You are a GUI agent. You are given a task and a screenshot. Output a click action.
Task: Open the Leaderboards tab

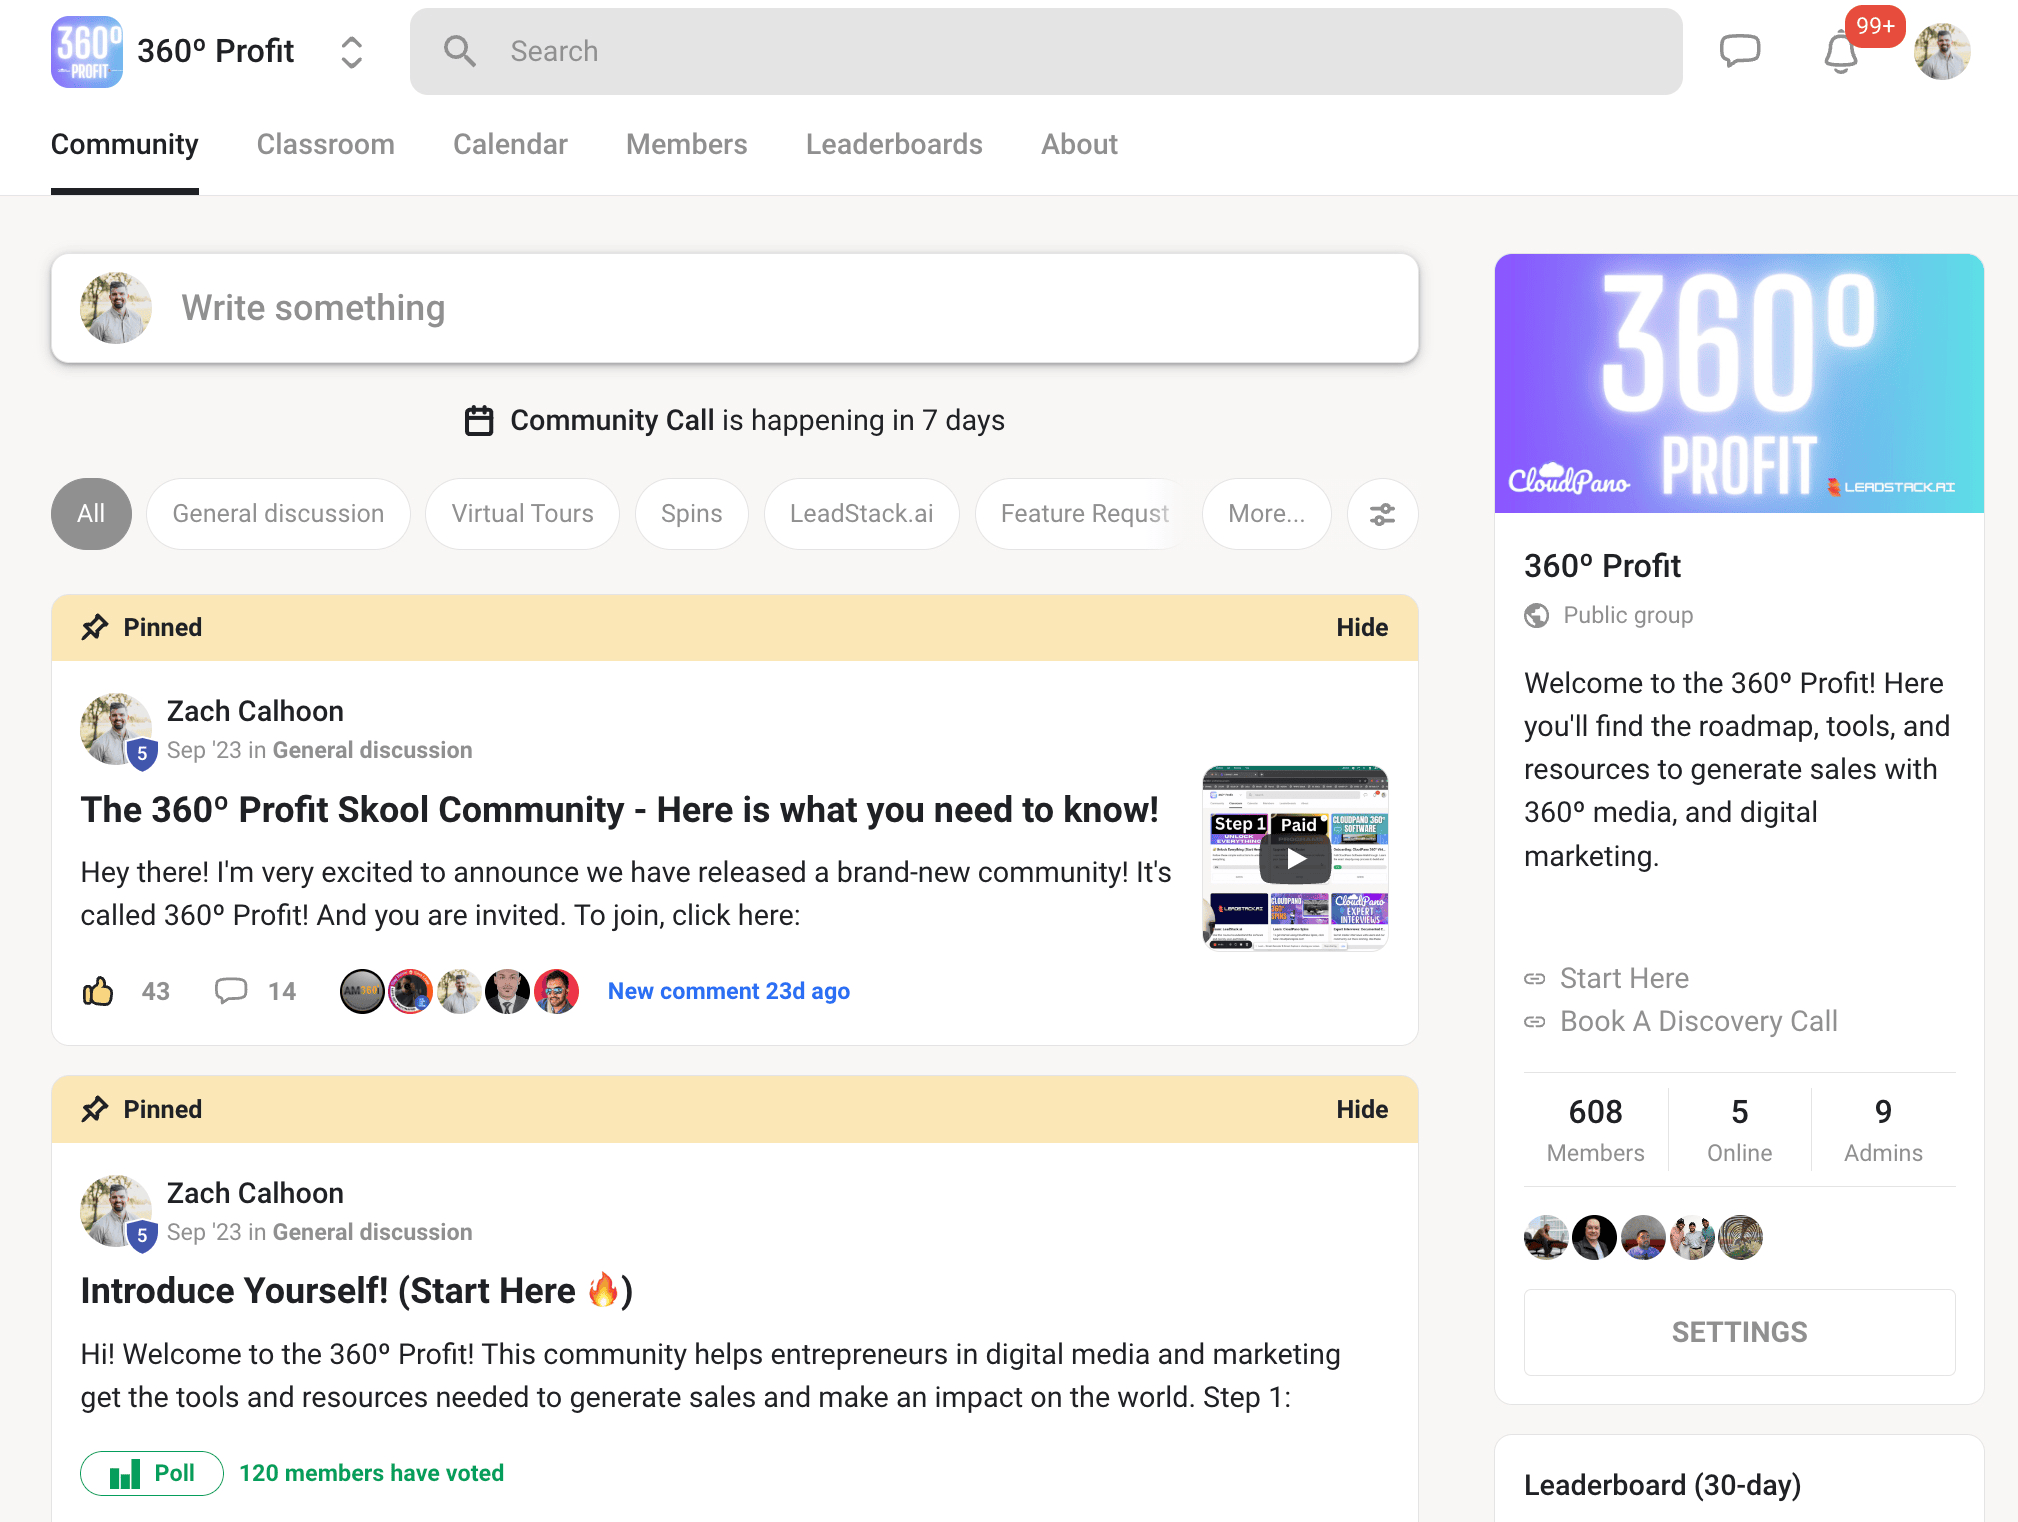(x=894, y=145)
